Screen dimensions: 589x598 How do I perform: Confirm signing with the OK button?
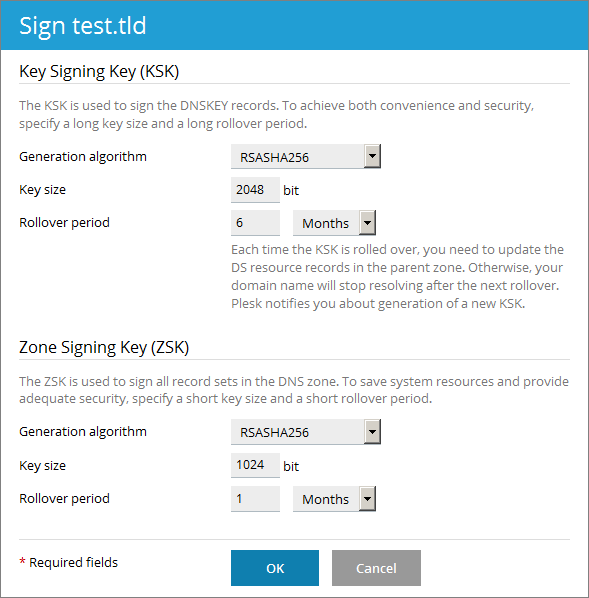275,568
